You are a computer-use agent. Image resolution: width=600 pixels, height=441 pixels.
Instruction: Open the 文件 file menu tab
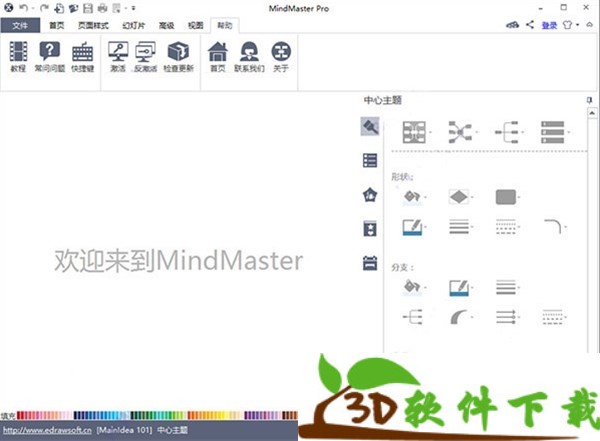click(20, 26)
